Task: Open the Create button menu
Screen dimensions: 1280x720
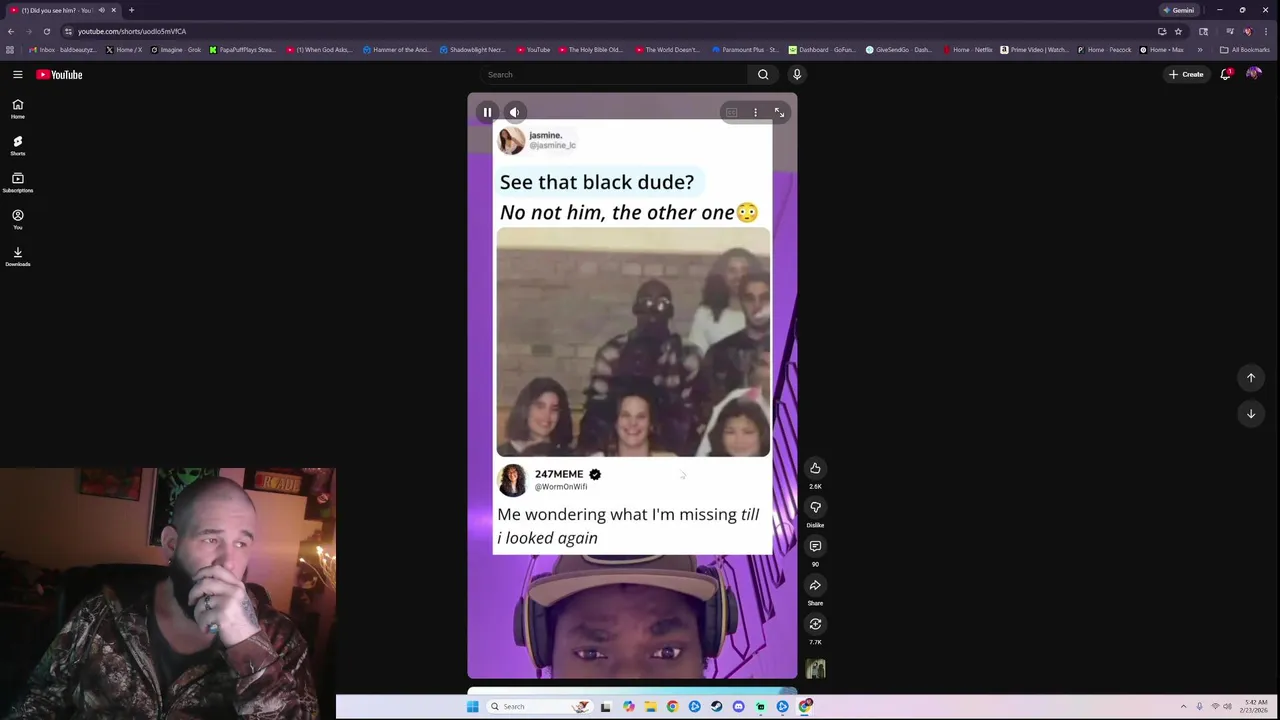Action: (1186, 74)
